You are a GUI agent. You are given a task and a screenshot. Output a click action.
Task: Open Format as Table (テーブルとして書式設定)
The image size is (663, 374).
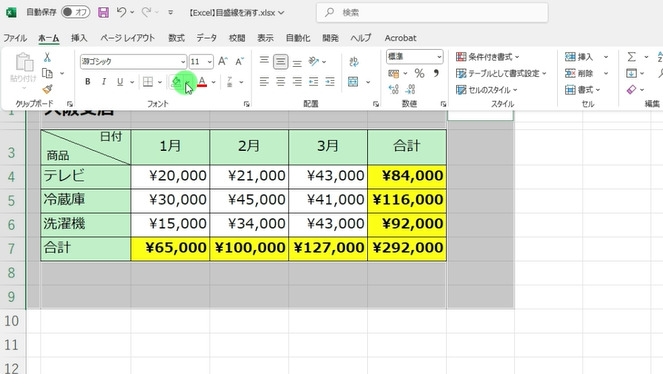coord(501,74)
